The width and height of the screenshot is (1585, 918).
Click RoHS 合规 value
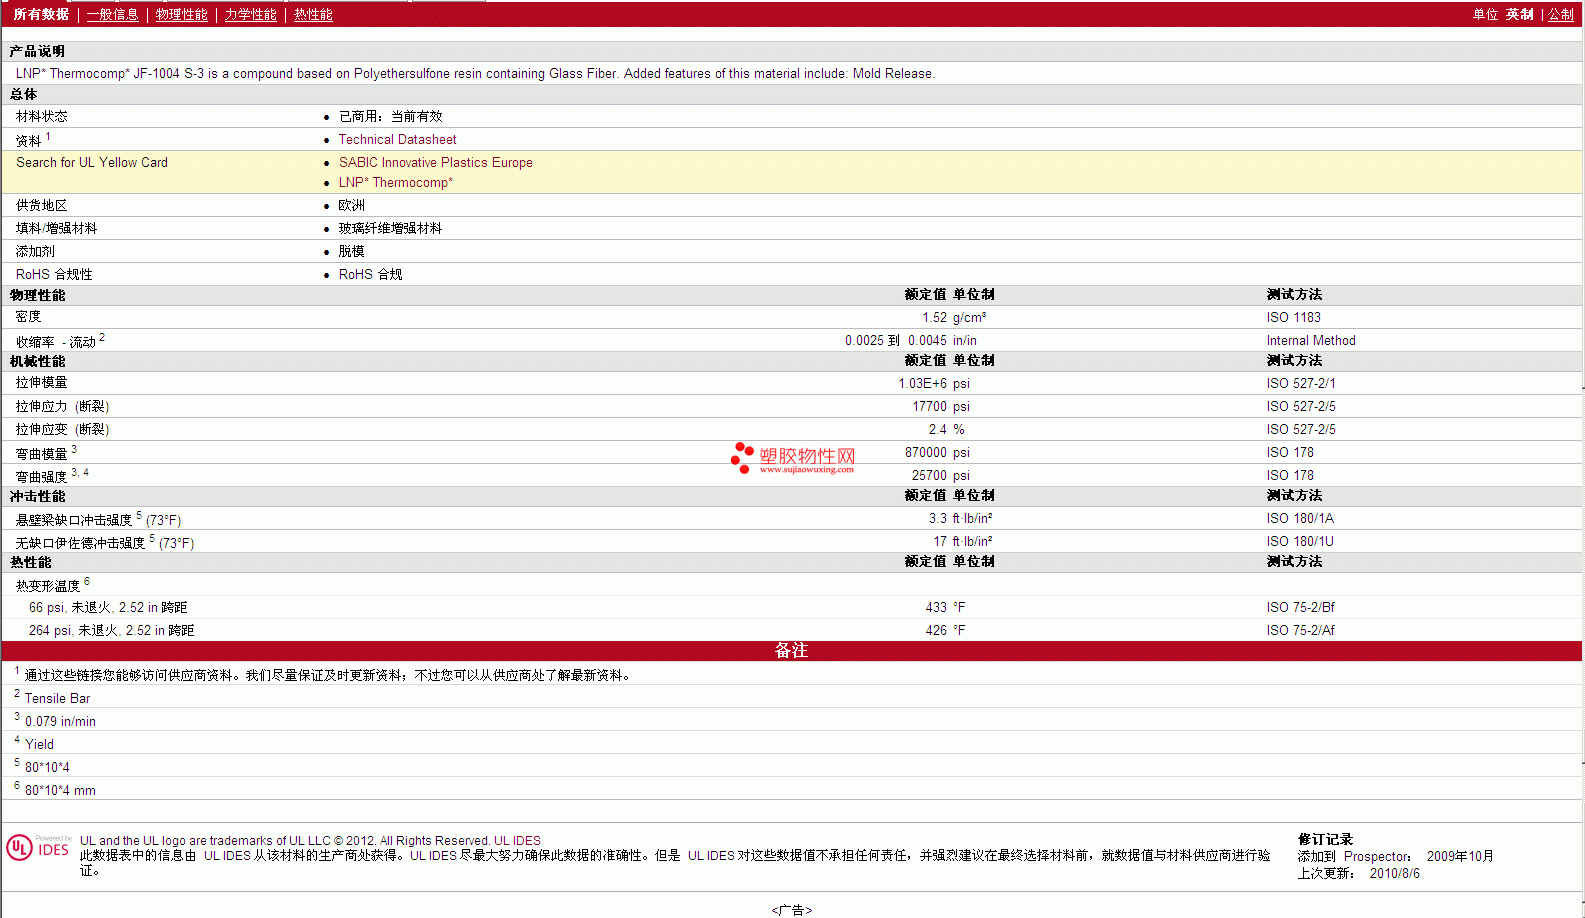(x=370, y=274)
